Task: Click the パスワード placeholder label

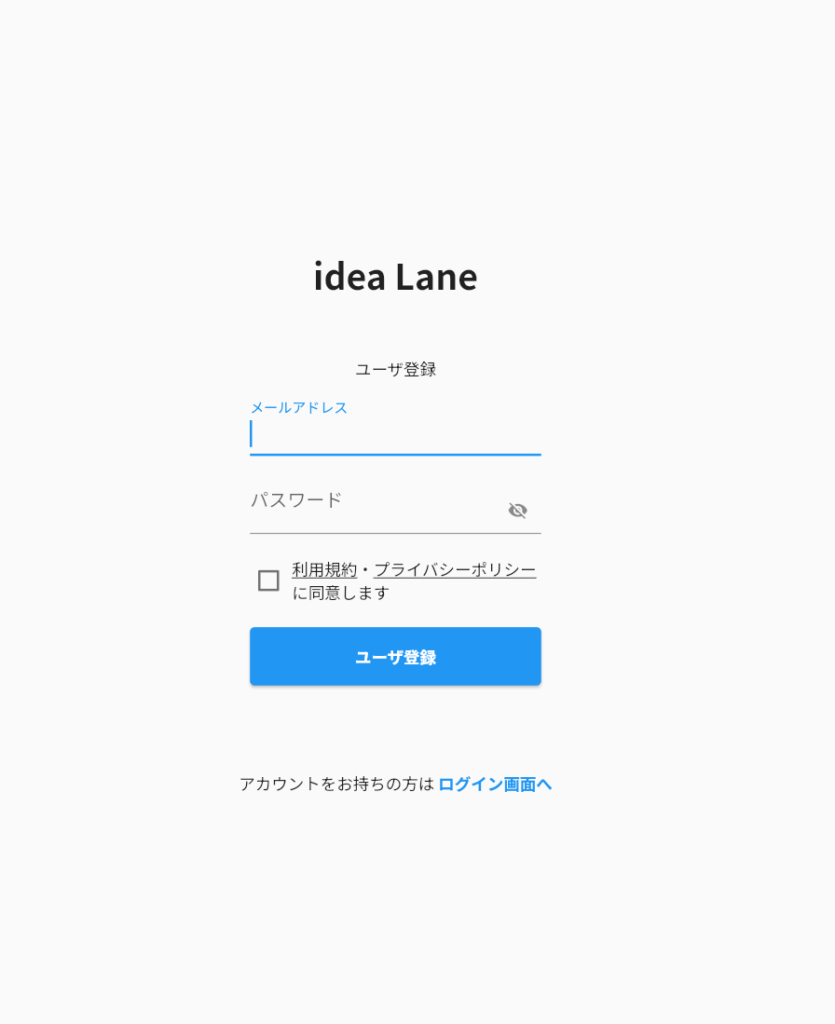Action: point(296,501)
